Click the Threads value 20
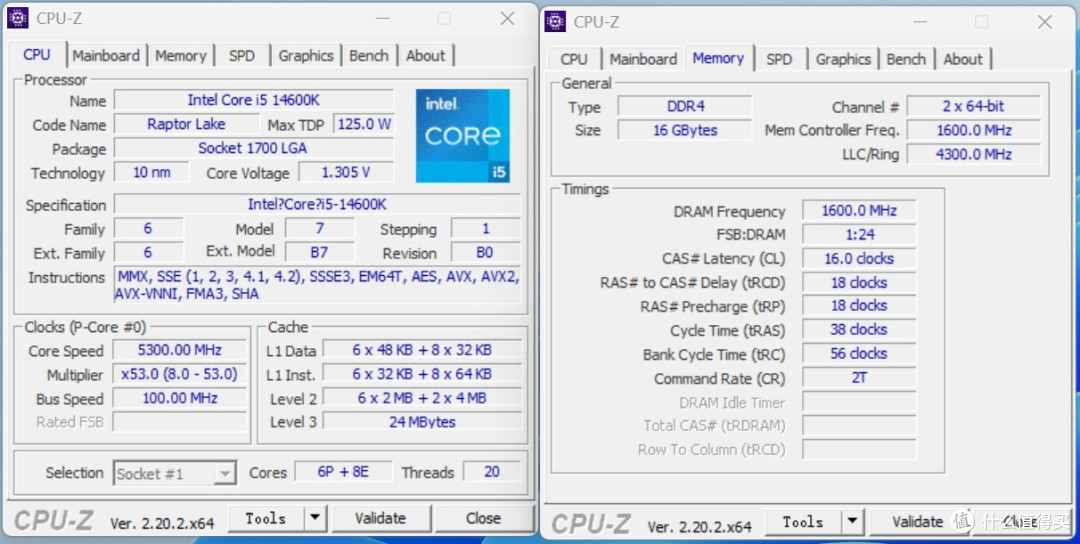This screenshot has height=544, width=1080. point(492,472)
